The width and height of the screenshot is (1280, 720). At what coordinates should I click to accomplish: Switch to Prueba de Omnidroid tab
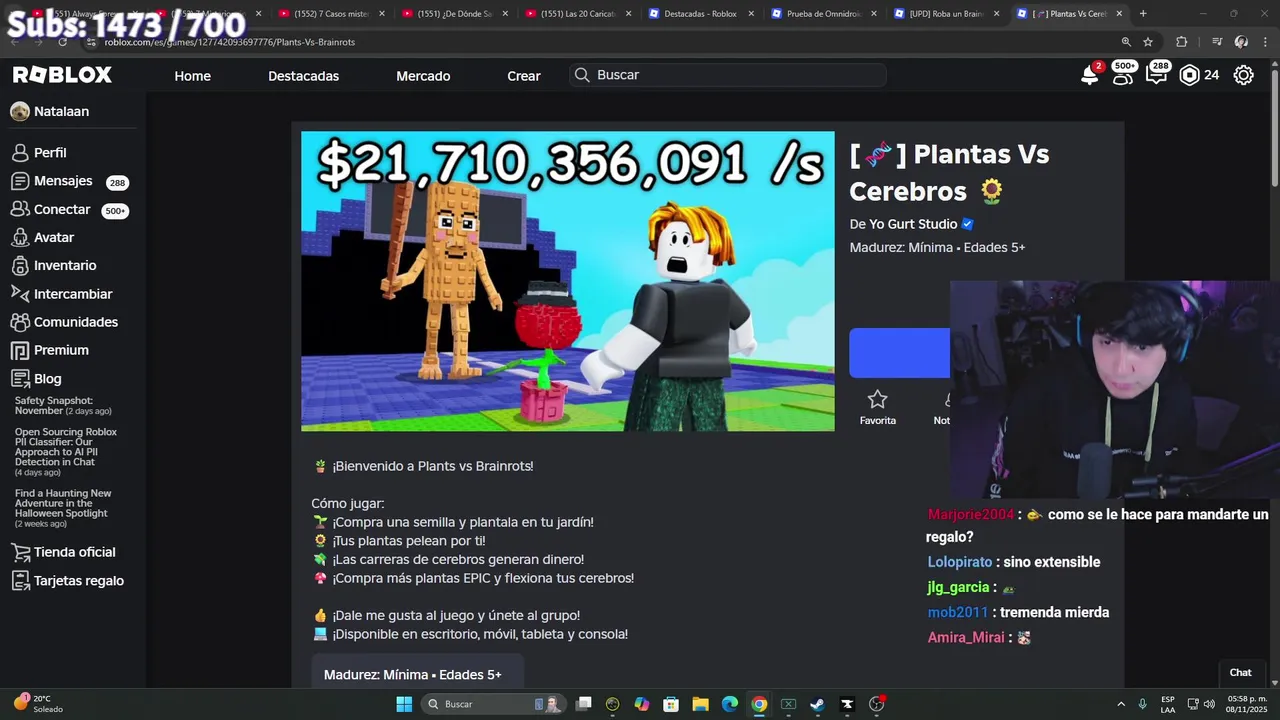click(x=825, y=13)
